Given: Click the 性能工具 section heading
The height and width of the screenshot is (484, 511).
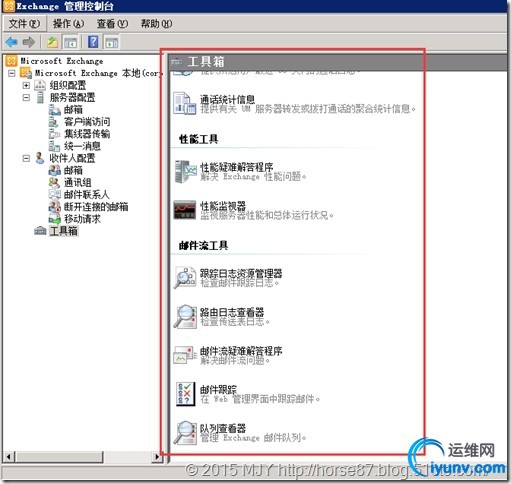Looking at the screenshot, I should point(198,139).
